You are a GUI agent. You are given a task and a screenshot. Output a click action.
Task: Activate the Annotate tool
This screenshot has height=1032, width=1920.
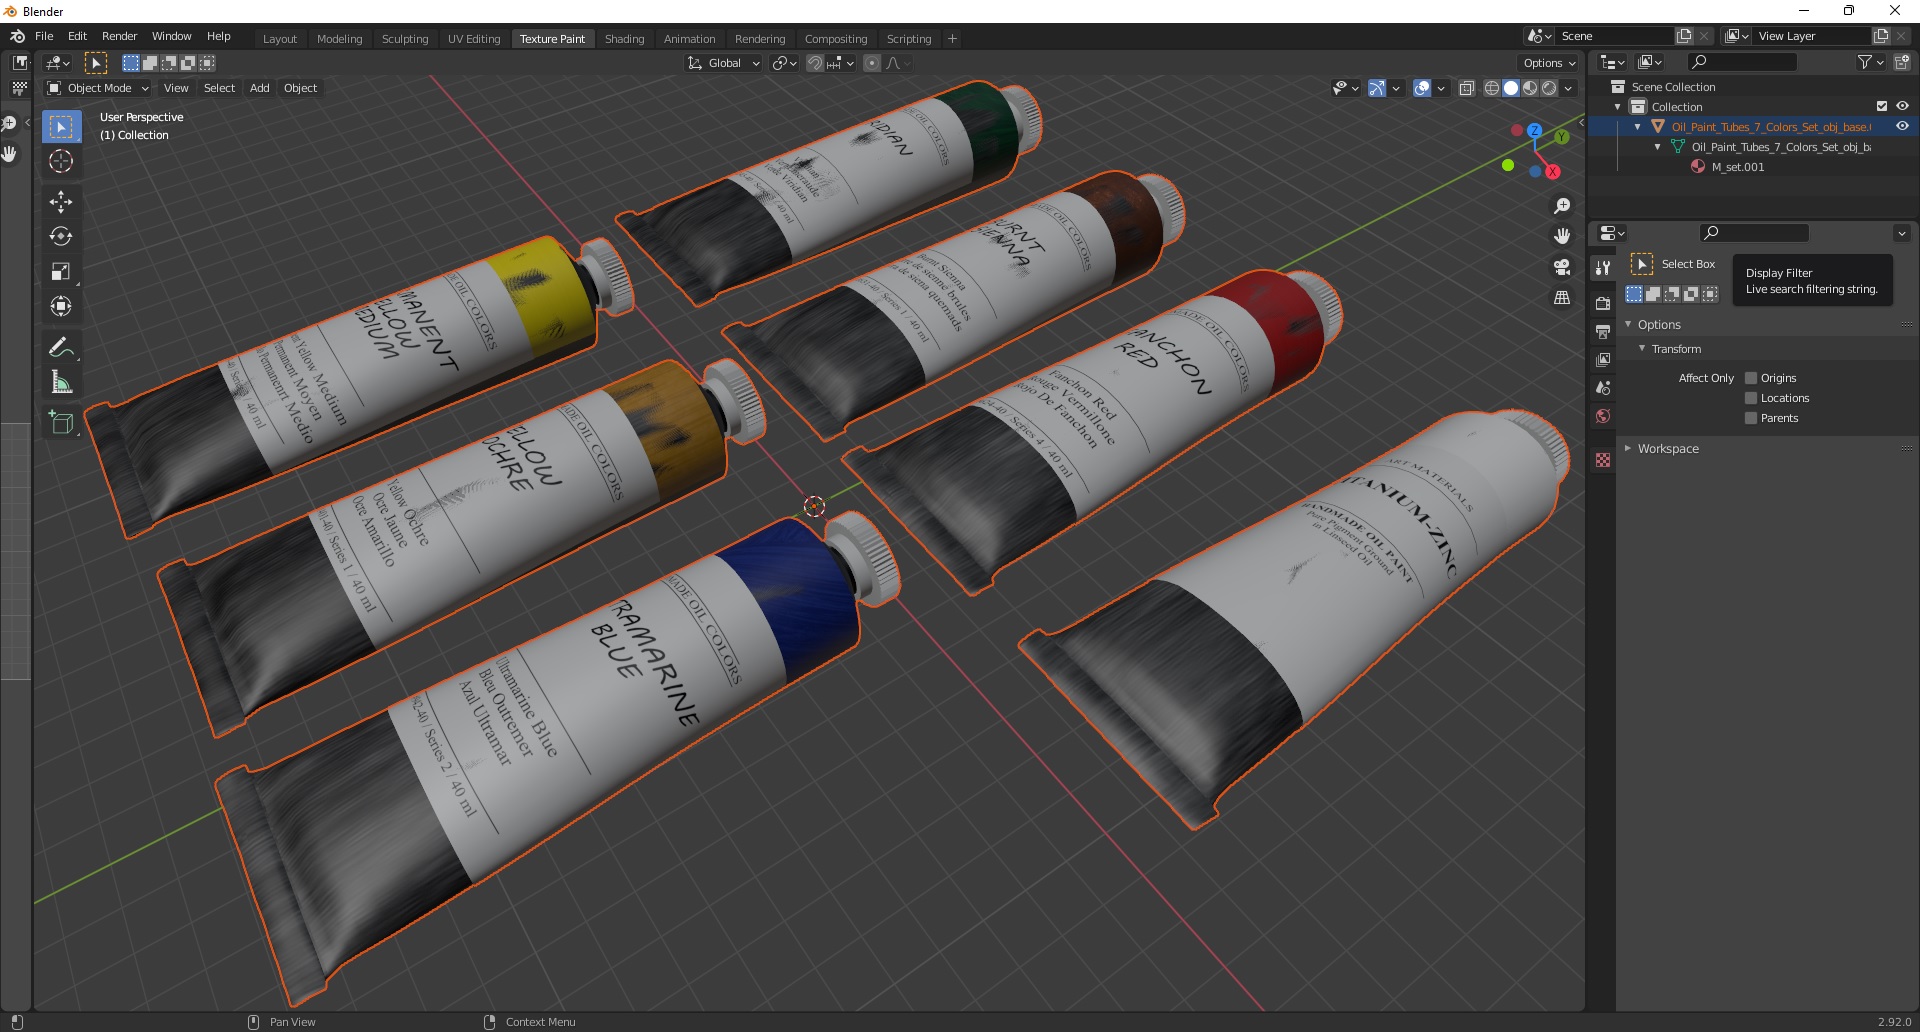coord(61,348)
